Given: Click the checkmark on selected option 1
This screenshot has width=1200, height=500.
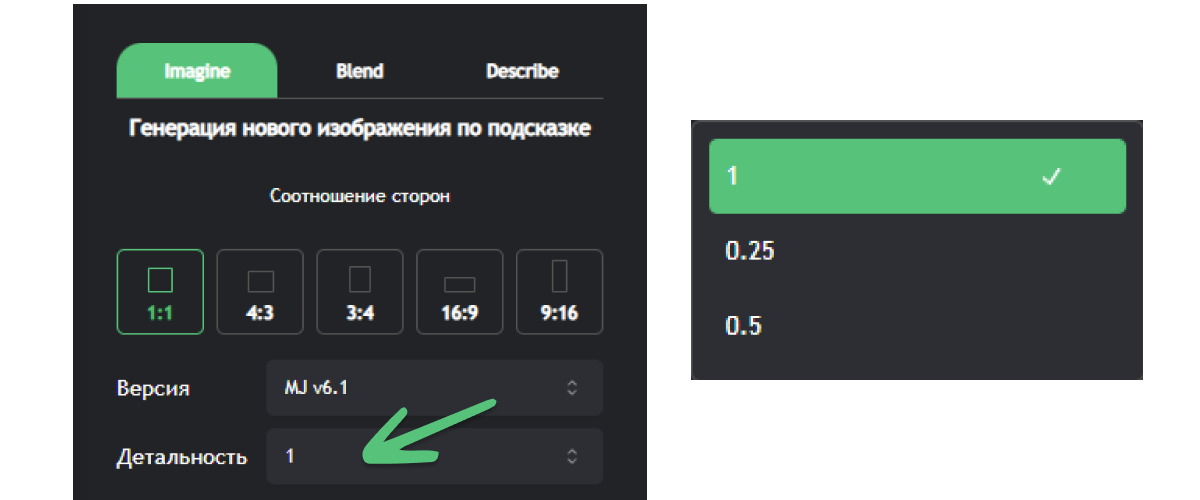Looking at the screenshot, I should click(x=1051, y=177).
